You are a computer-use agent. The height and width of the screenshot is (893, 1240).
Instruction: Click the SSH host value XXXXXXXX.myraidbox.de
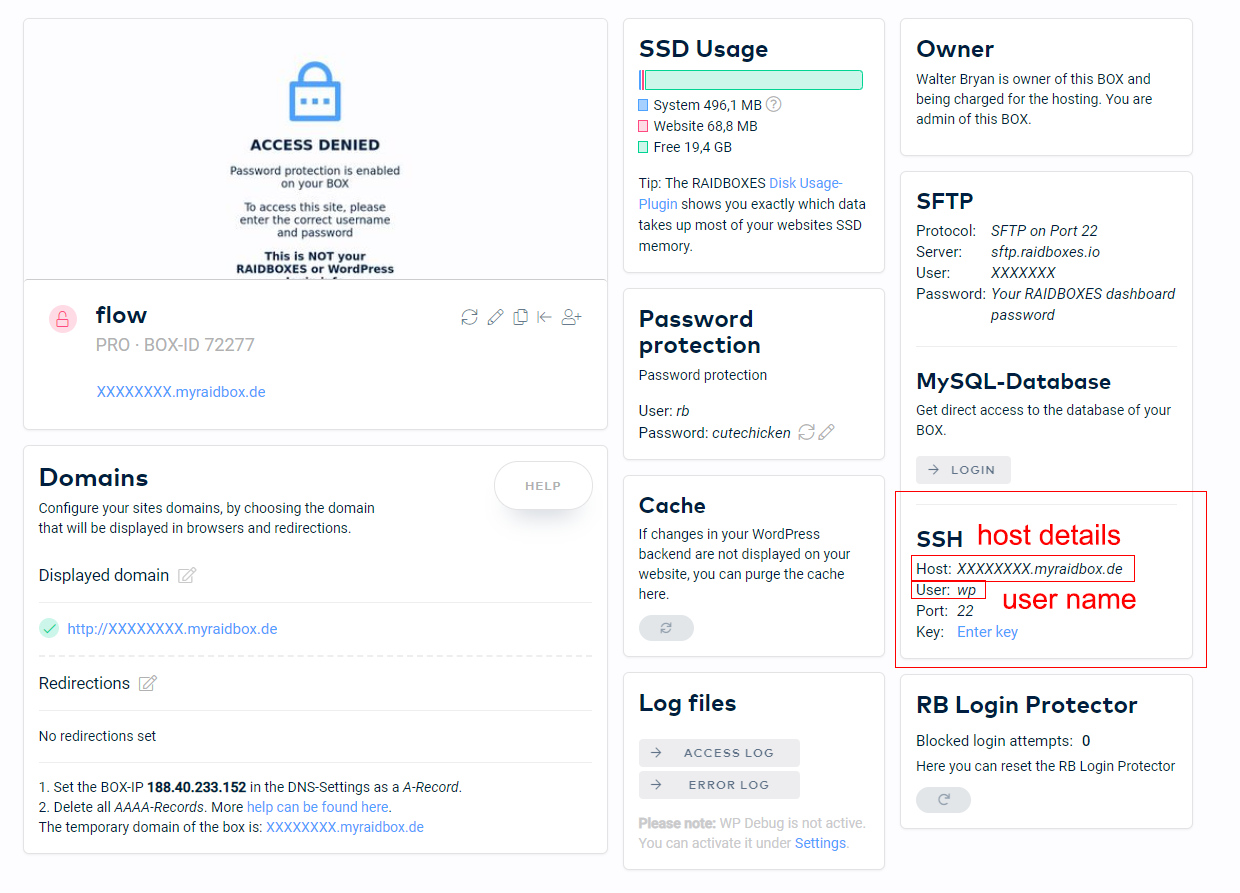(1039, 569)
